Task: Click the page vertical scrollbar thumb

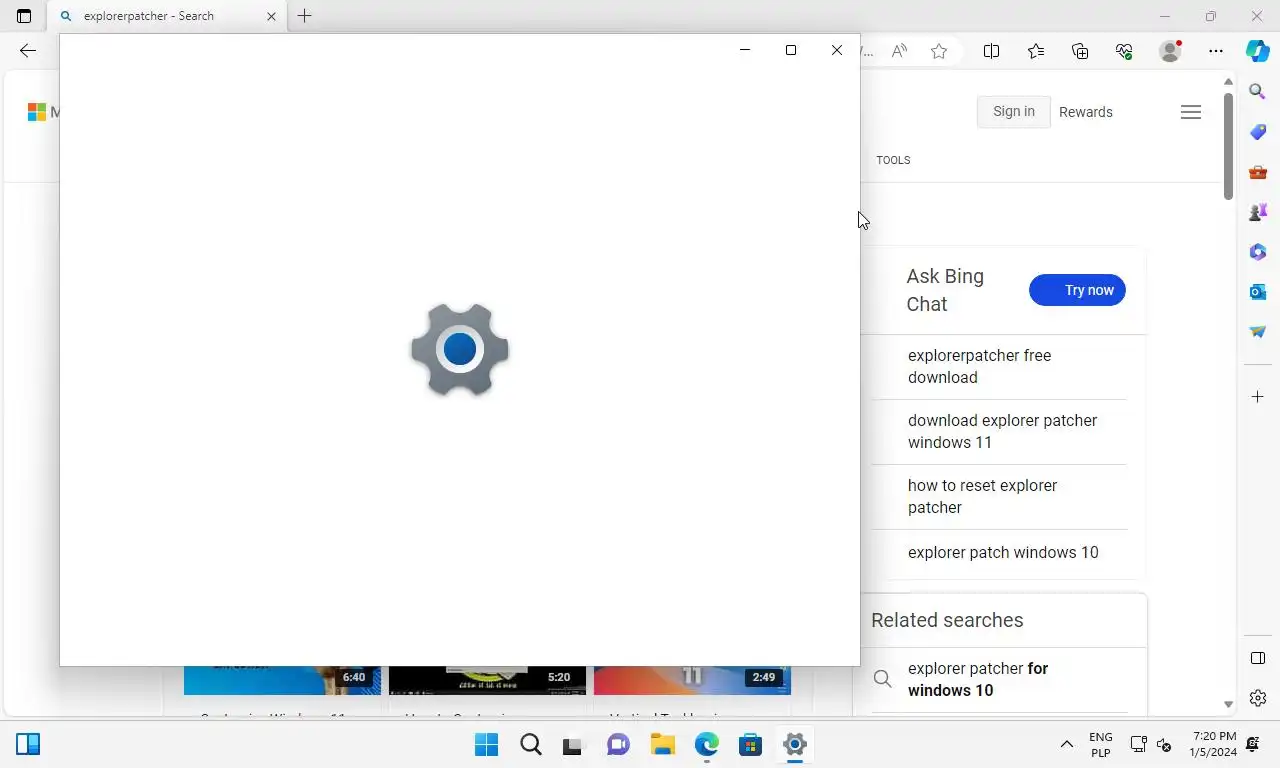Action: pos(1229,146)
